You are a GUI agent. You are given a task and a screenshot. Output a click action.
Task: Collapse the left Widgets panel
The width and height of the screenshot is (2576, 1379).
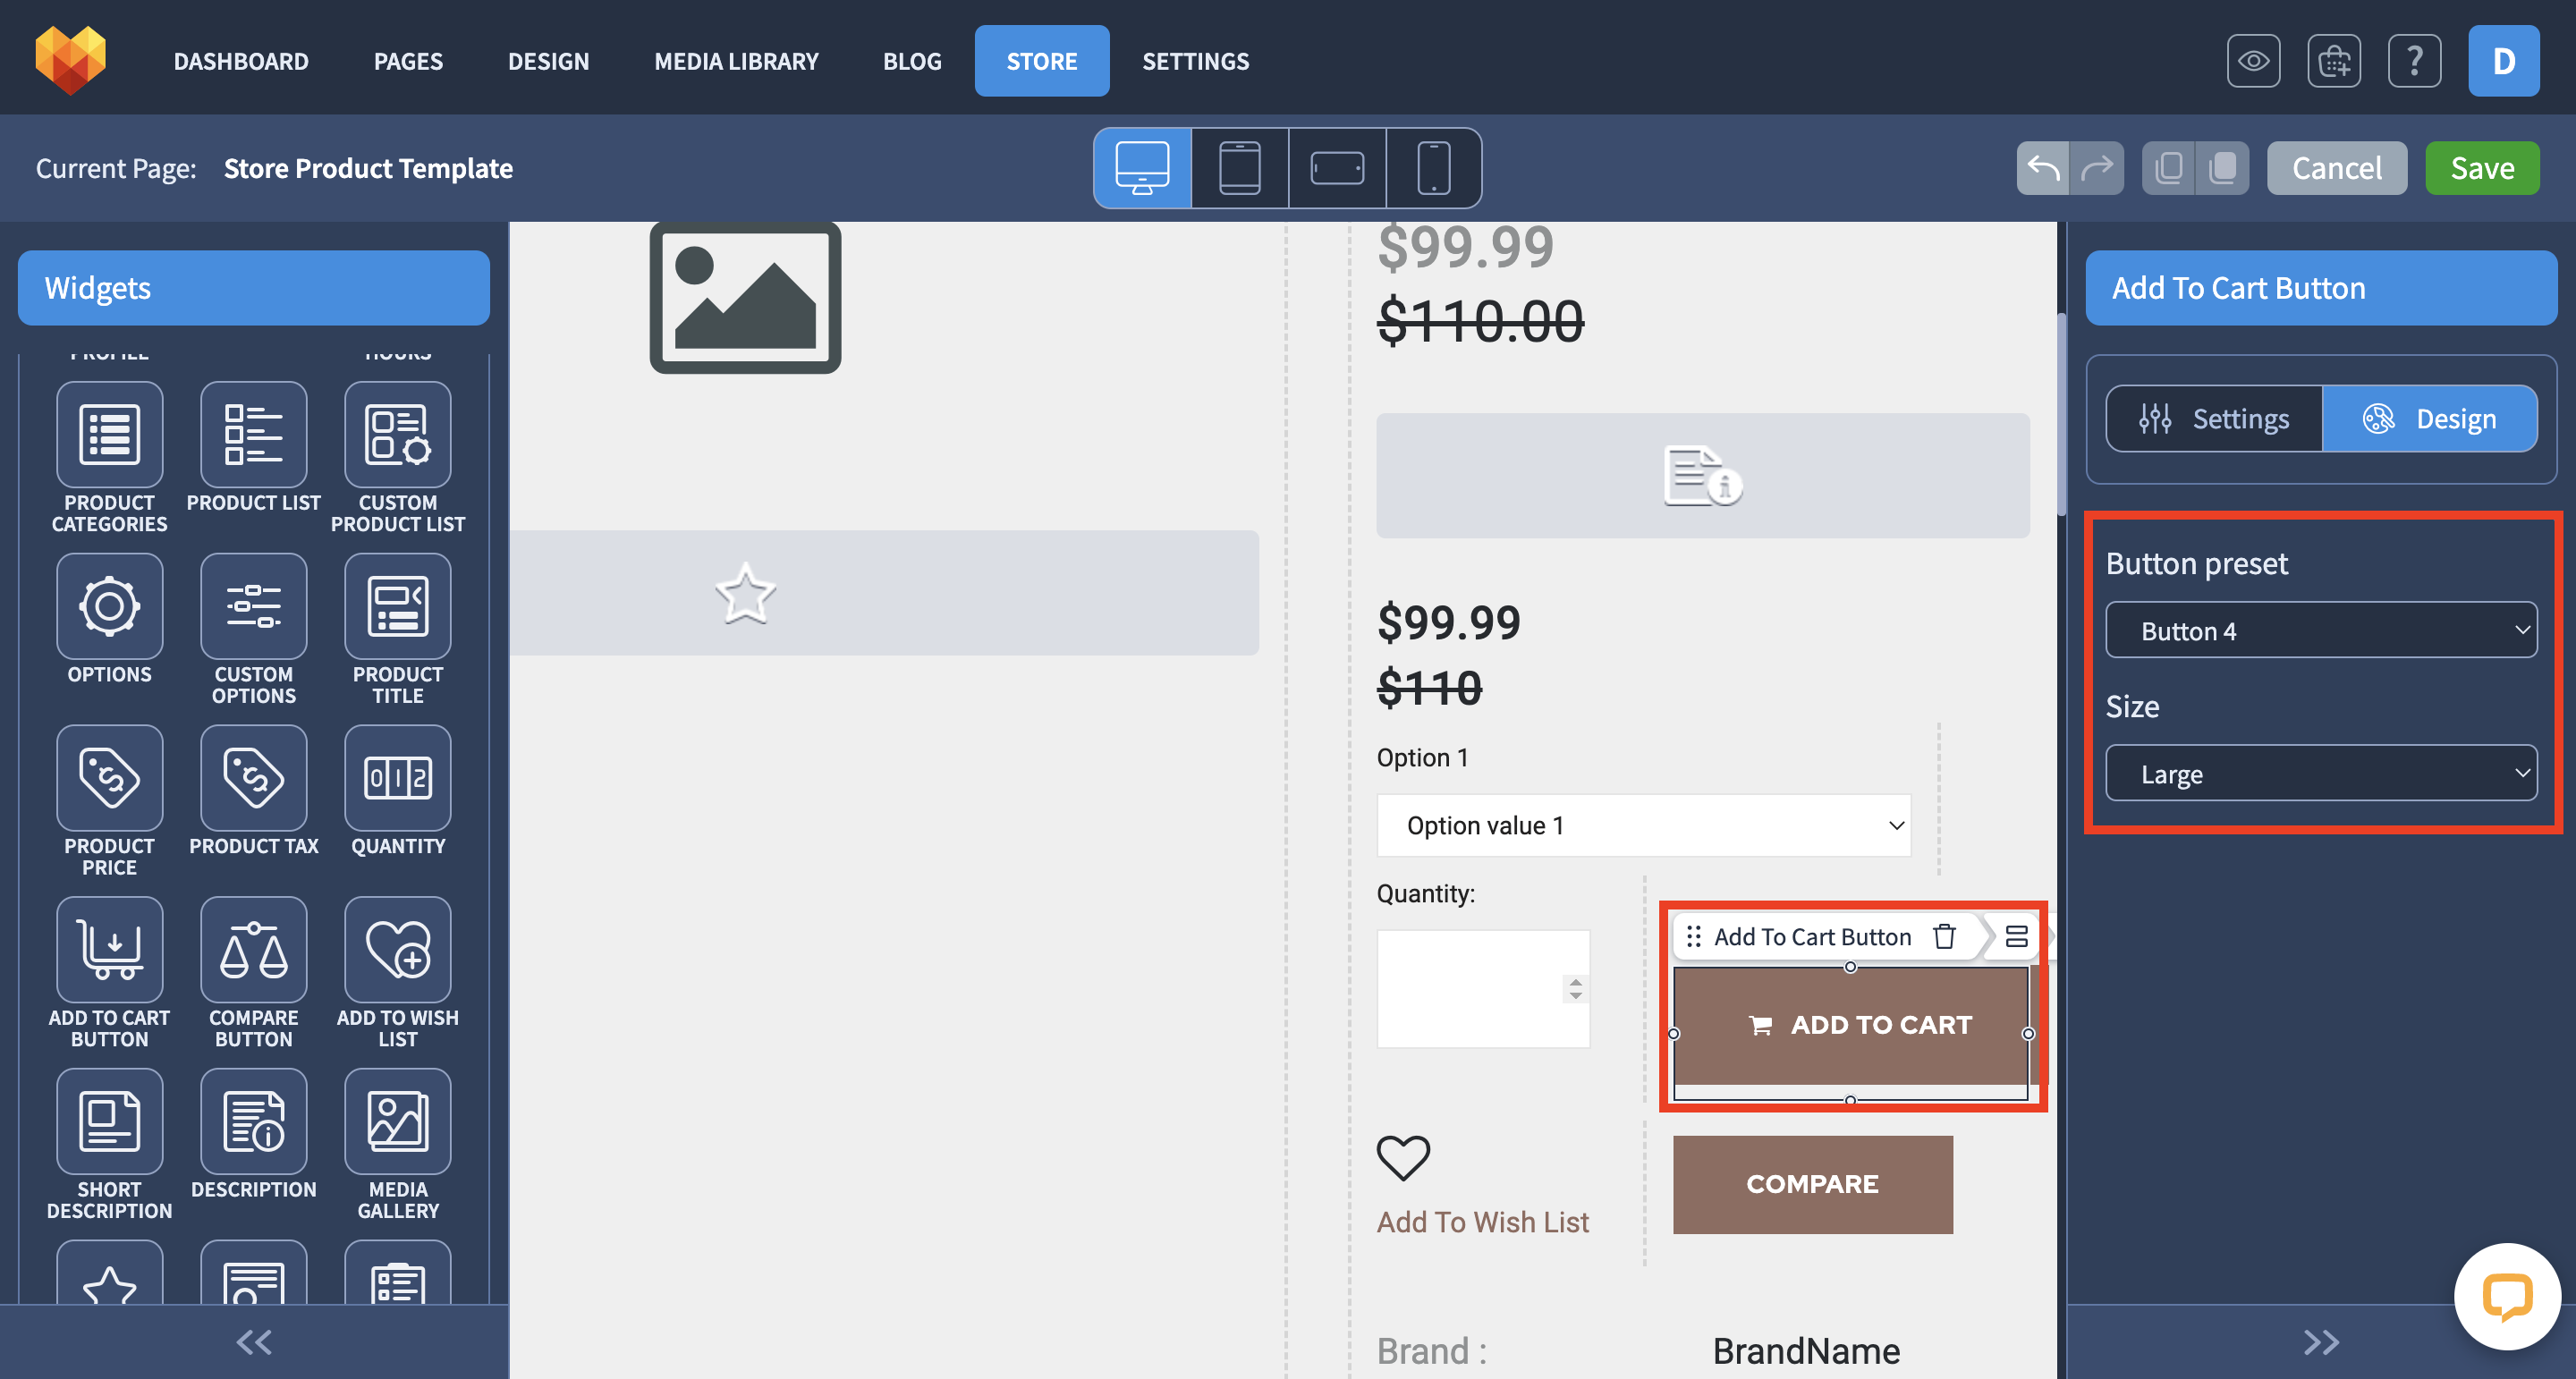[254, 1342]
